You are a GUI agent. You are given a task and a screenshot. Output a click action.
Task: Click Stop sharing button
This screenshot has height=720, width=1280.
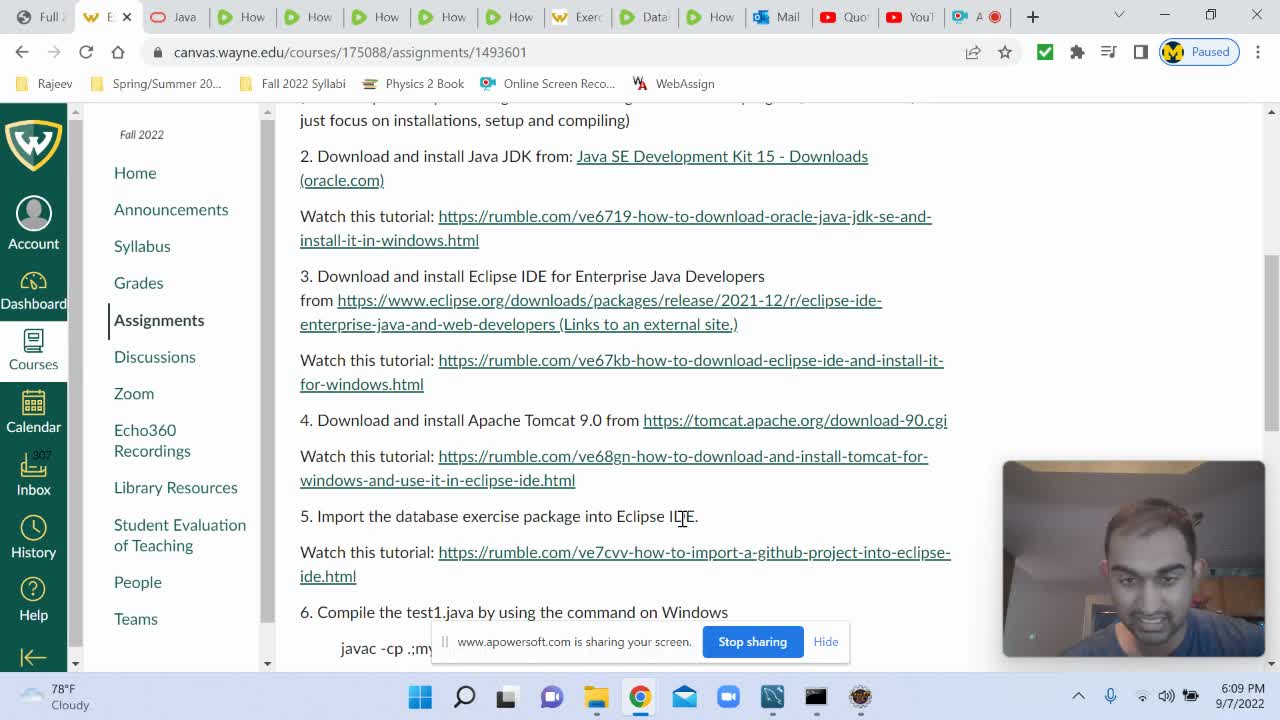tap(752, 642)
